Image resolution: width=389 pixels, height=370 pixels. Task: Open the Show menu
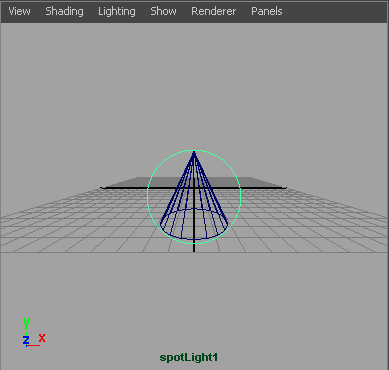click(x=163, y=11)
